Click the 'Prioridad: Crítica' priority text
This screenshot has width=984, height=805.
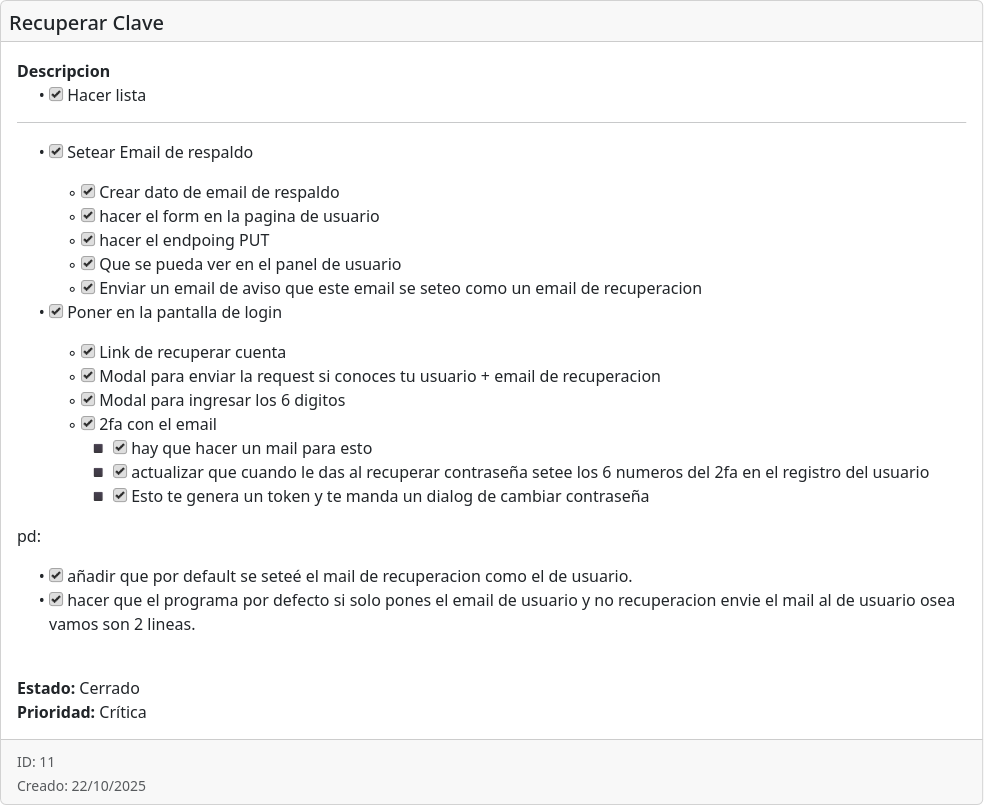click(82, 712)
